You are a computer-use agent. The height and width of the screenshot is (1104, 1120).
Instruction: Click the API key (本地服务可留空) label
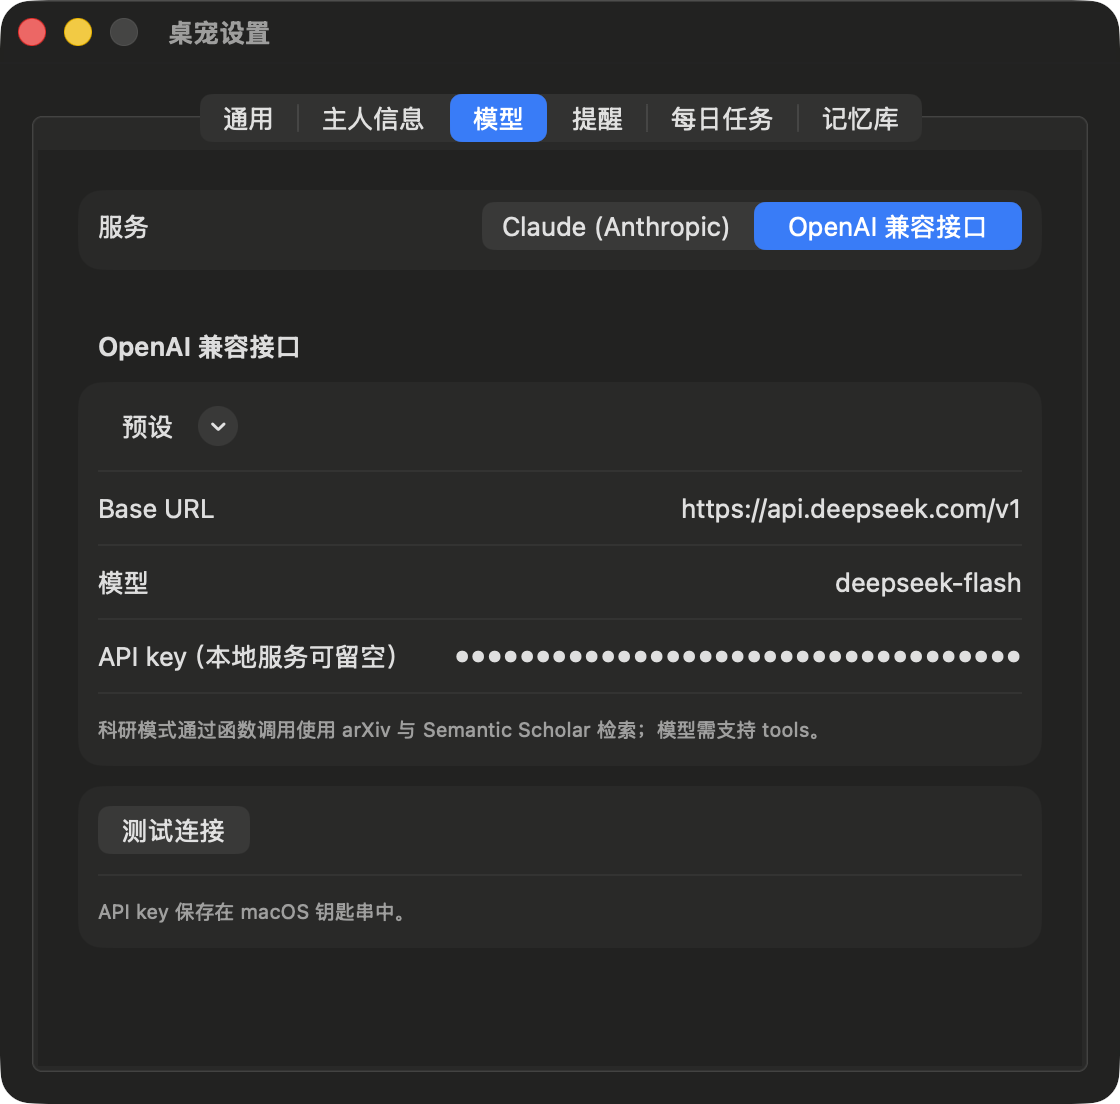coord(248,657)
